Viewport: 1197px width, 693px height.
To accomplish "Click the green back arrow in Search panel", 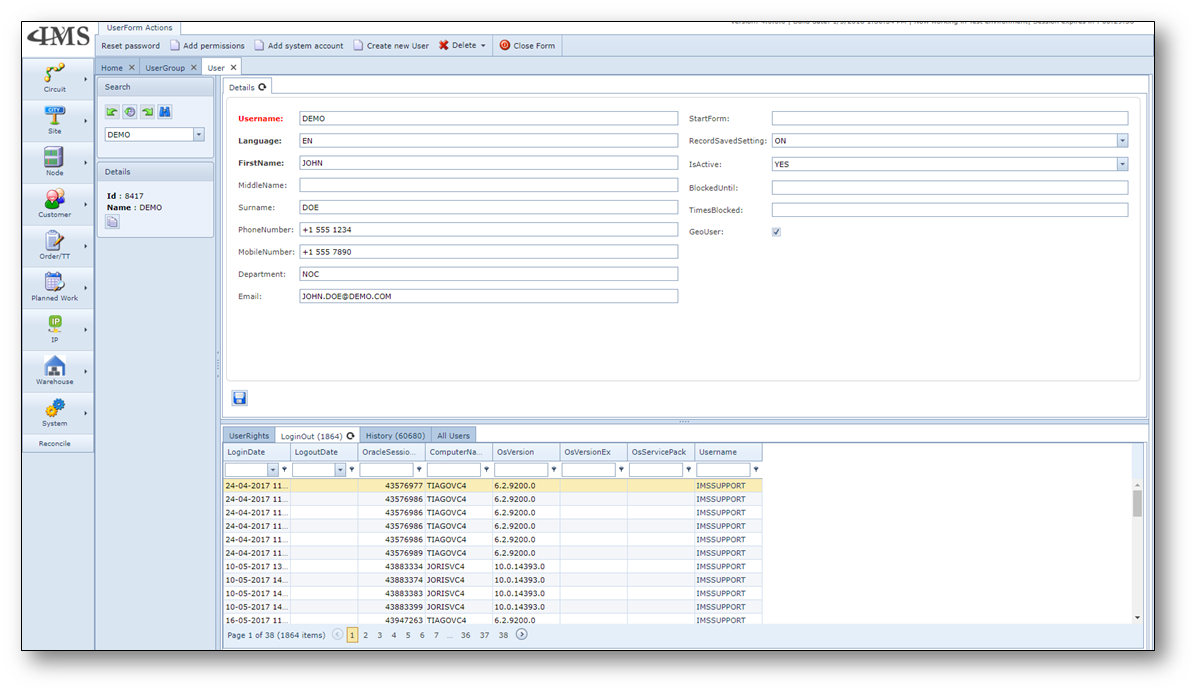I will pyautogui.click(x=112, y=112).
